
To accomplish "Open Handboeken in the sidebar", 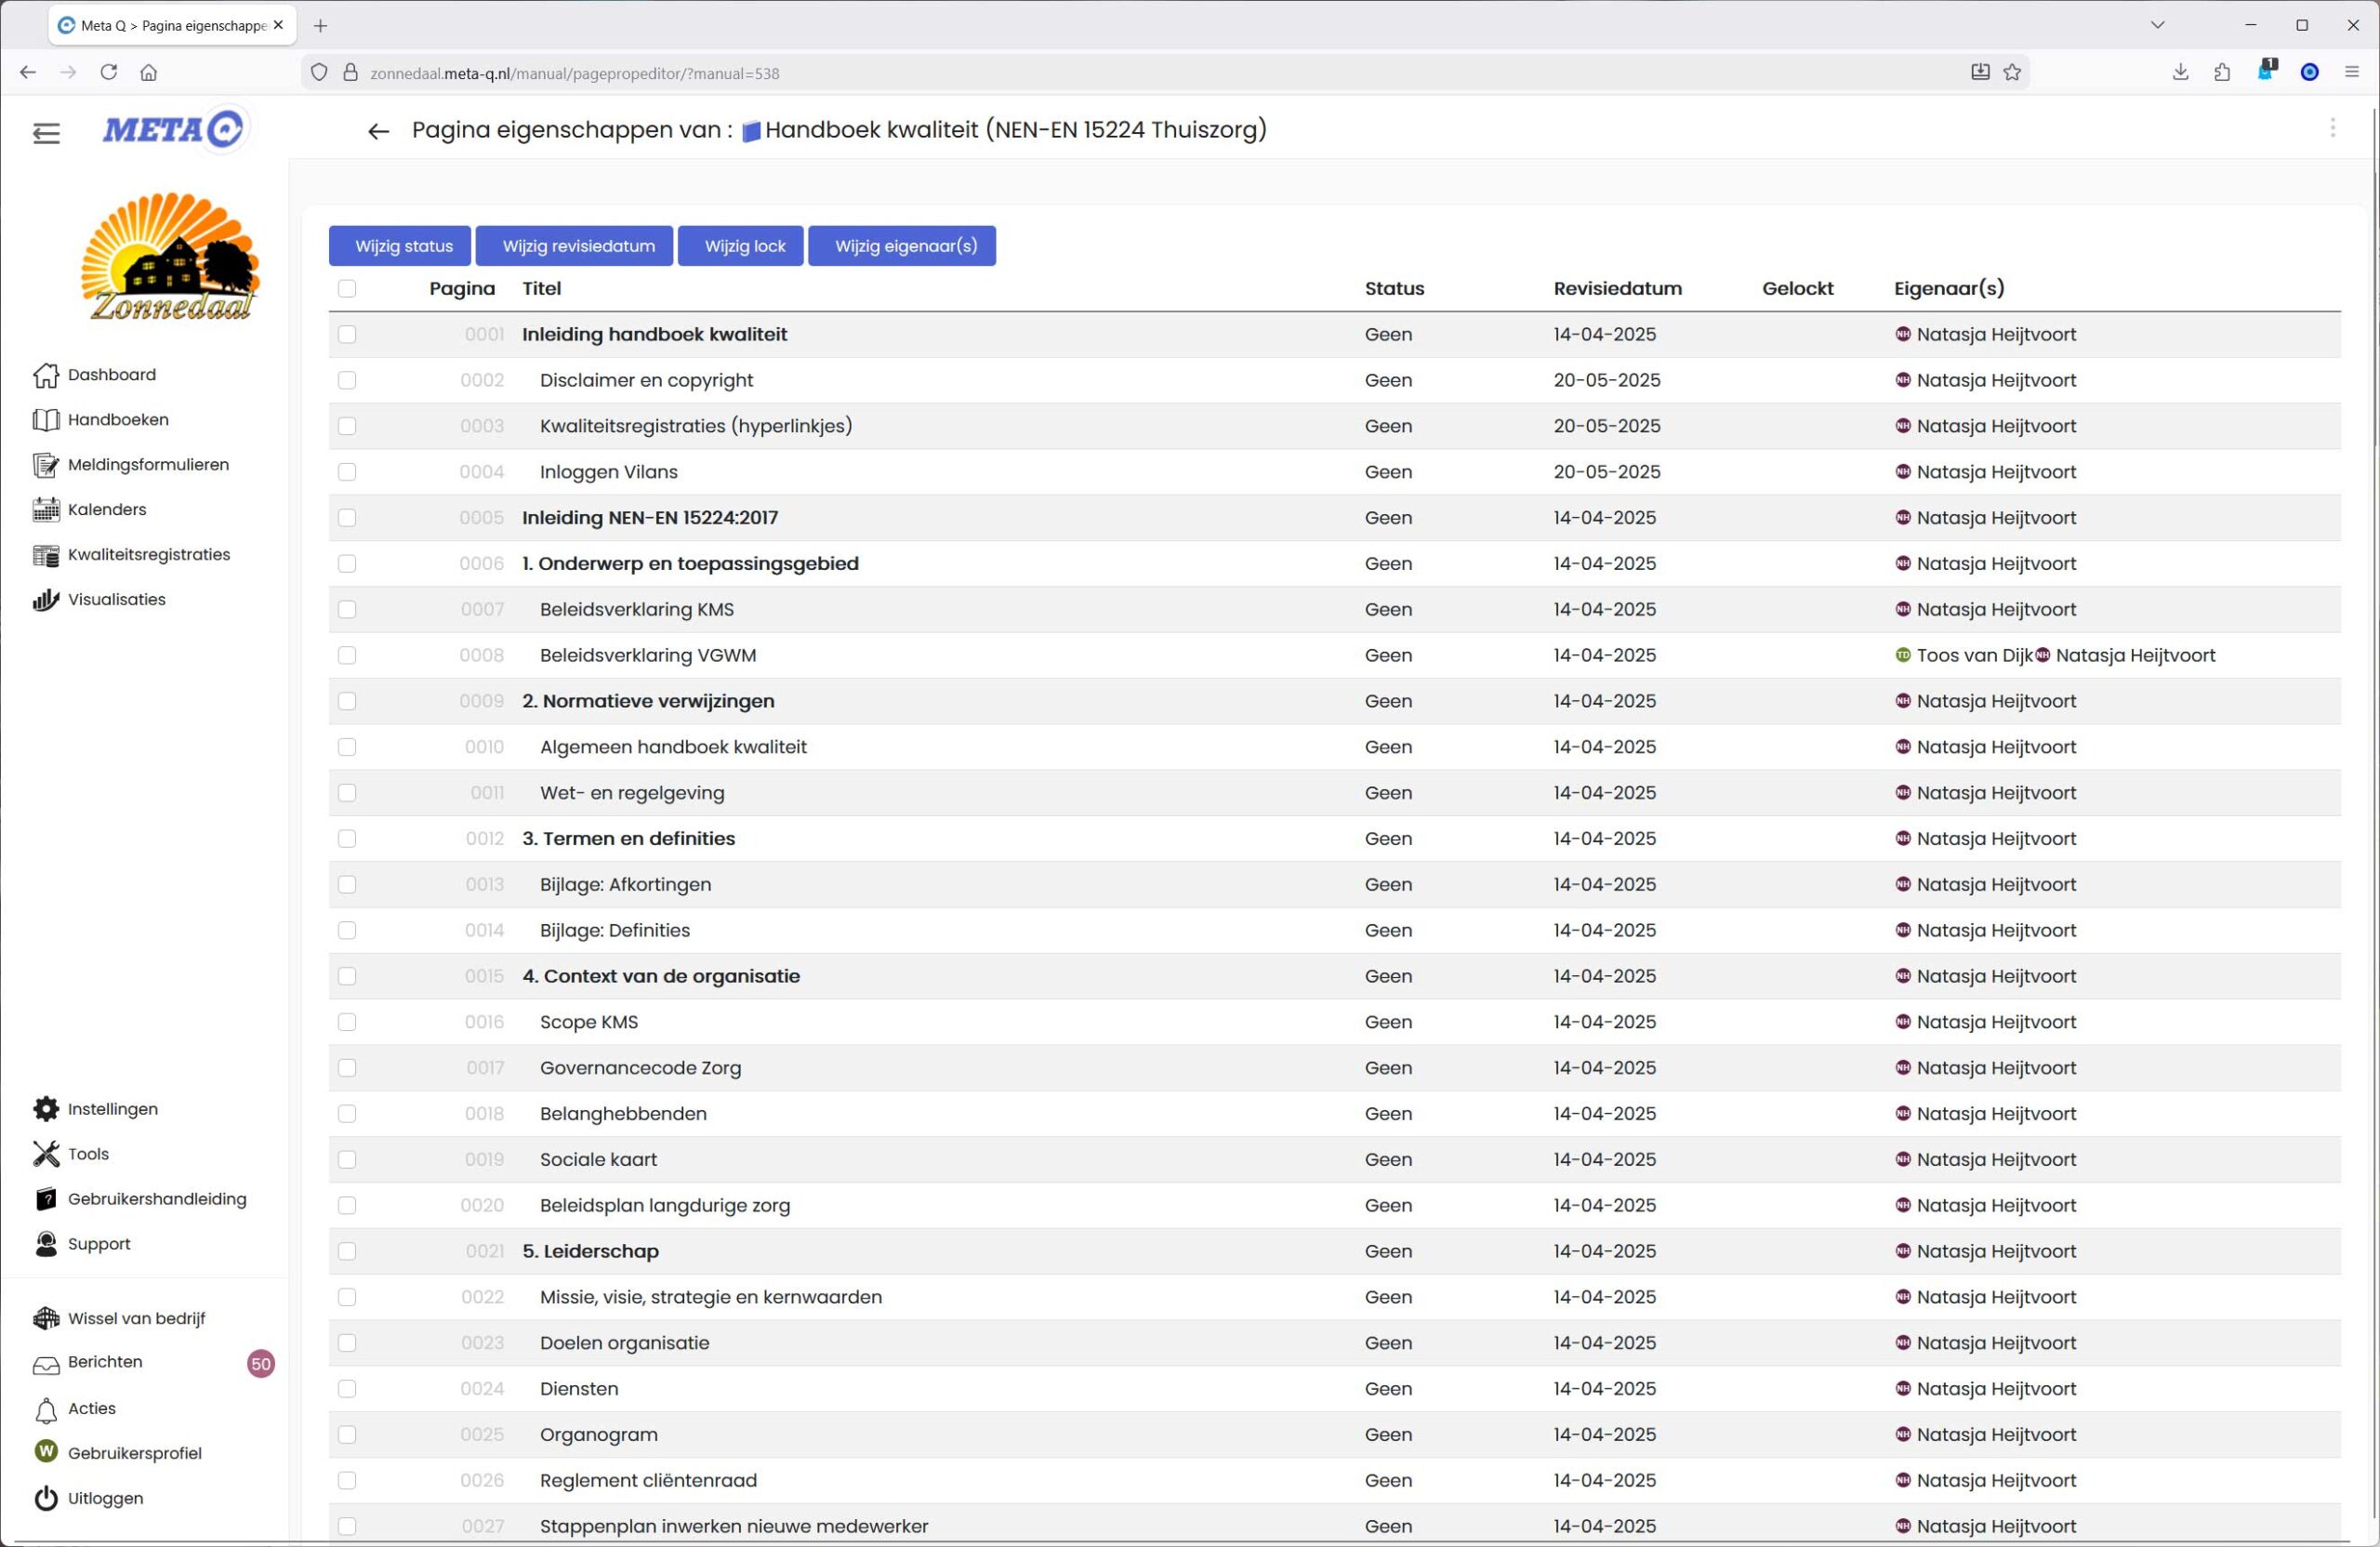I will coord(117,420).
